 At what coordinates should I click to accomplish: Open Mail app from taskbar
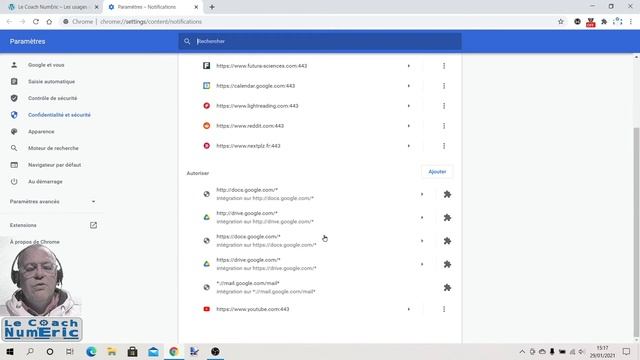coord(153,351)
